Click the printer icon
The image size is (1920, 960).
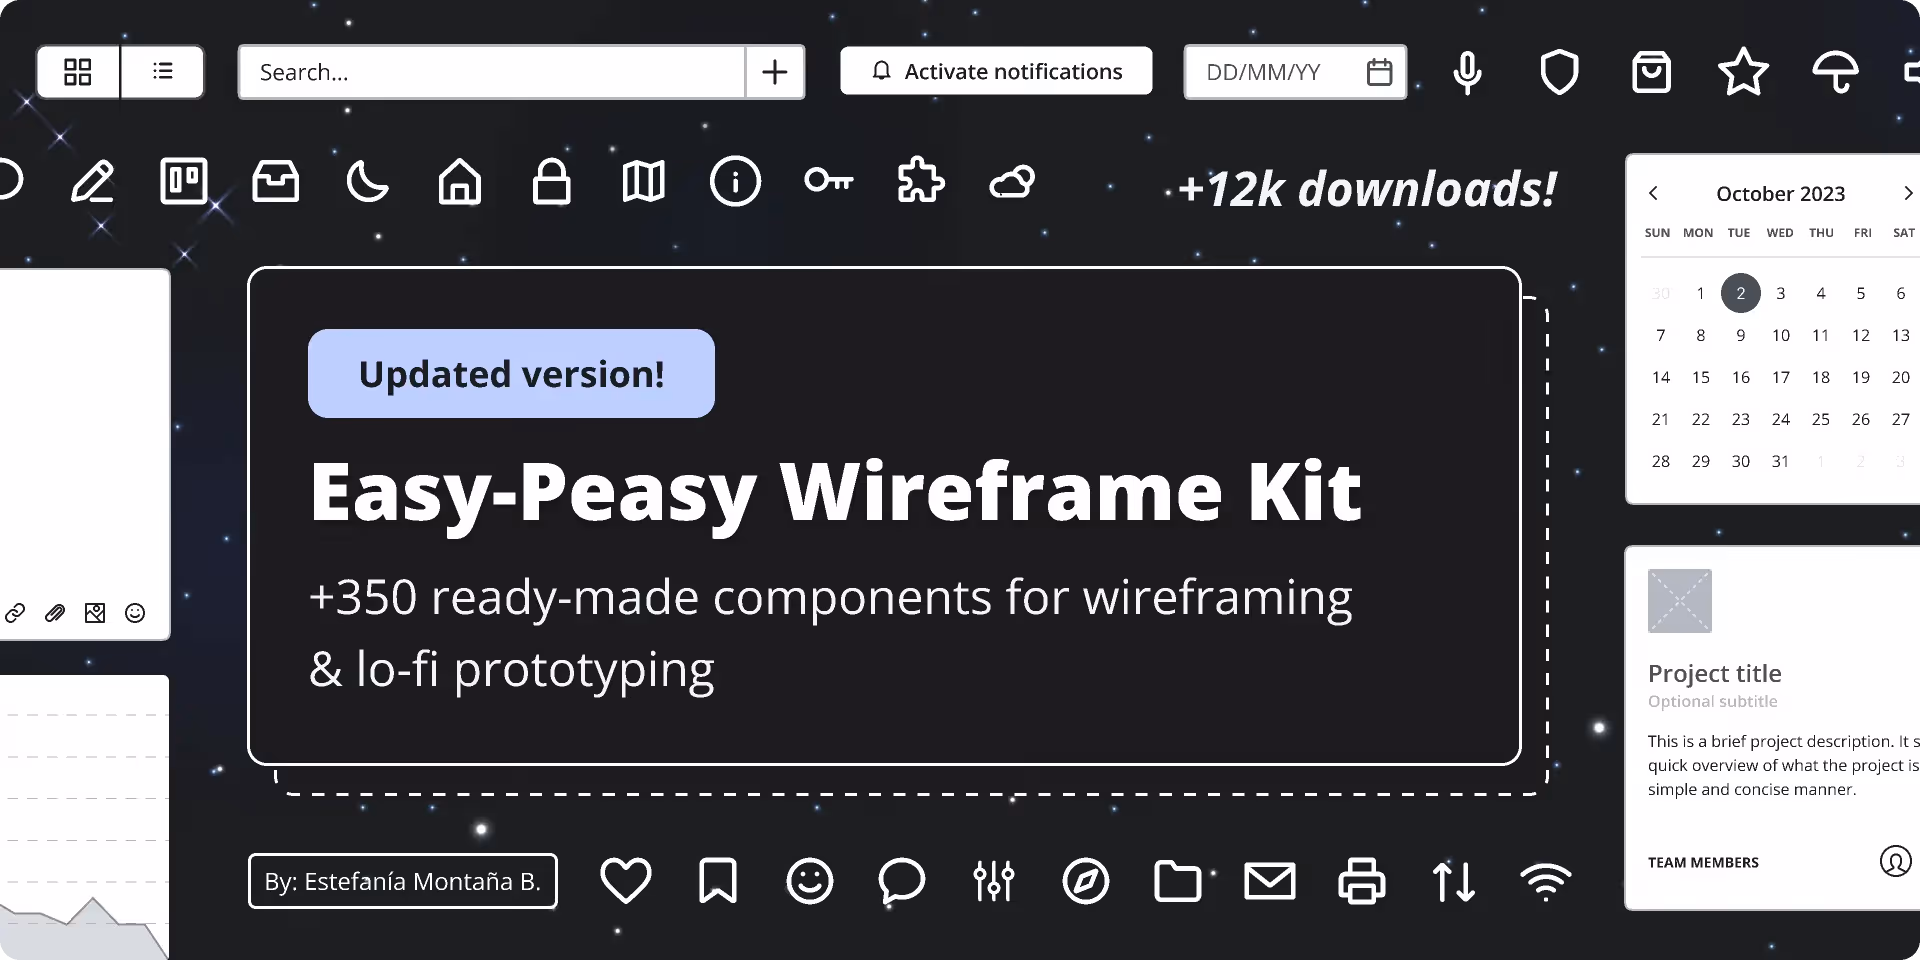[x=1362, y=881]
